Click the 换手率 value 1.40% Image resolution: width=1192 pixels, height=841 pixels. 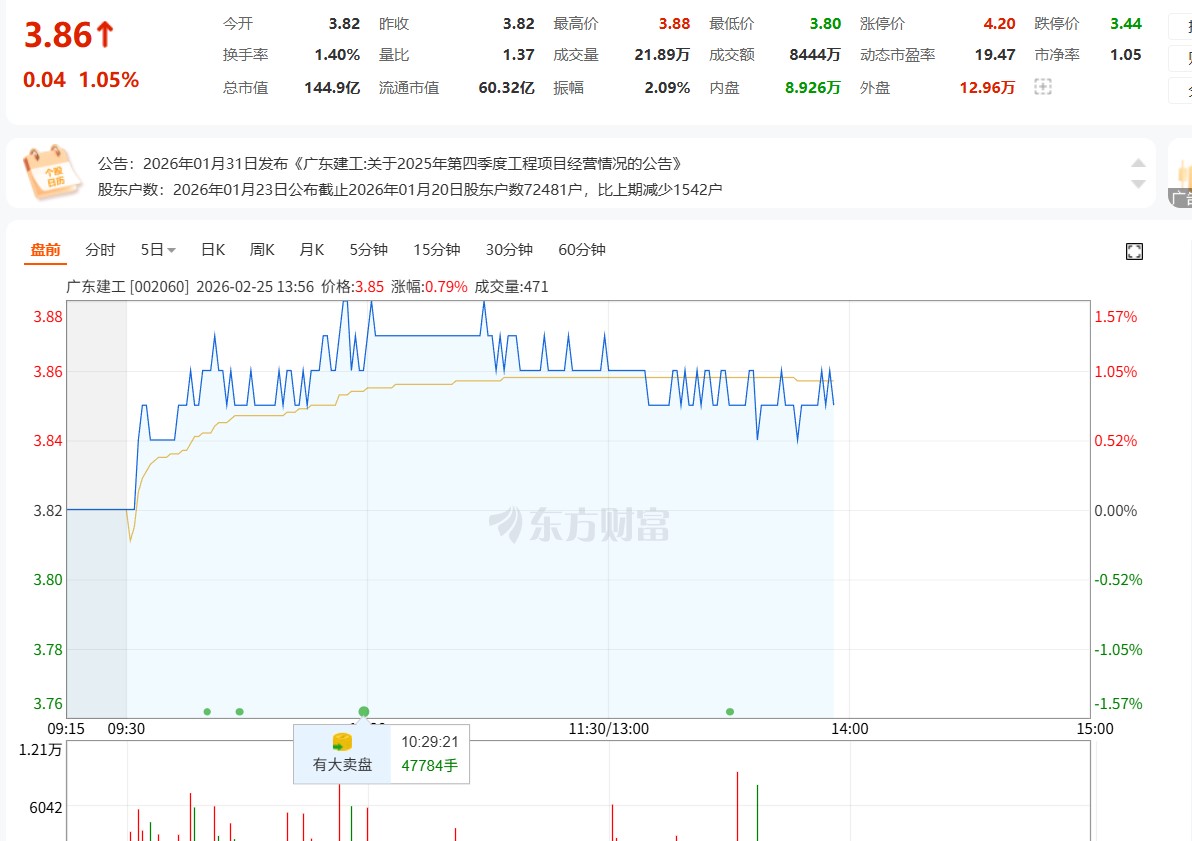click(x=338, y=55)
